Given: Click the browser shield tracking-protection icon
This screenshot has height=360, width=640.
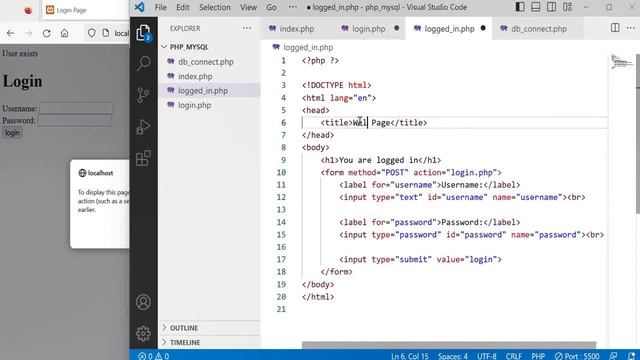Looking at the screenshot, I should 91,33.
